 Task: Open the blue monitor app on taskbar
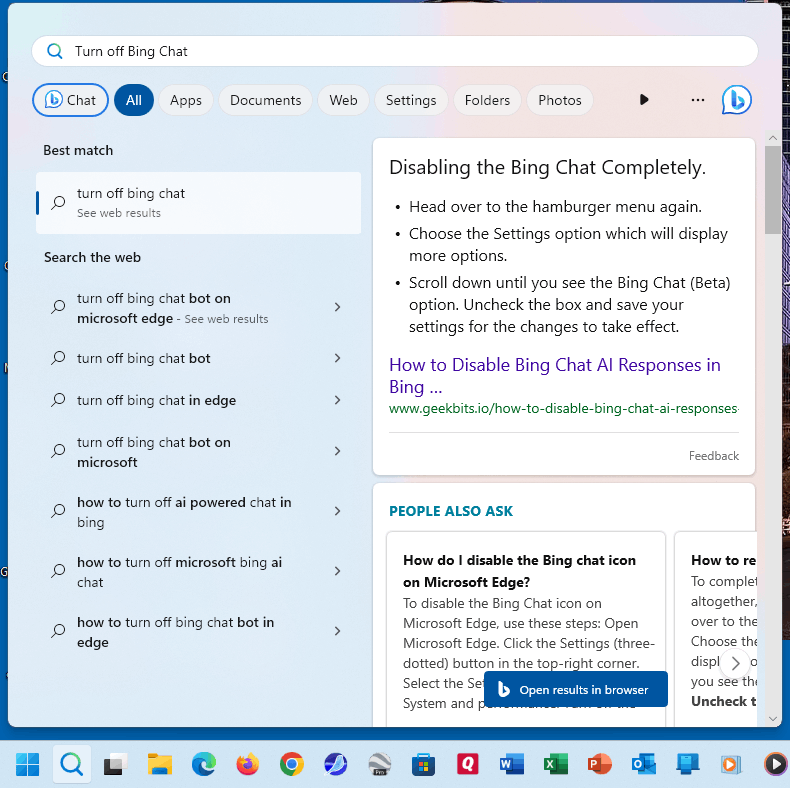click(x=687, y=765)
